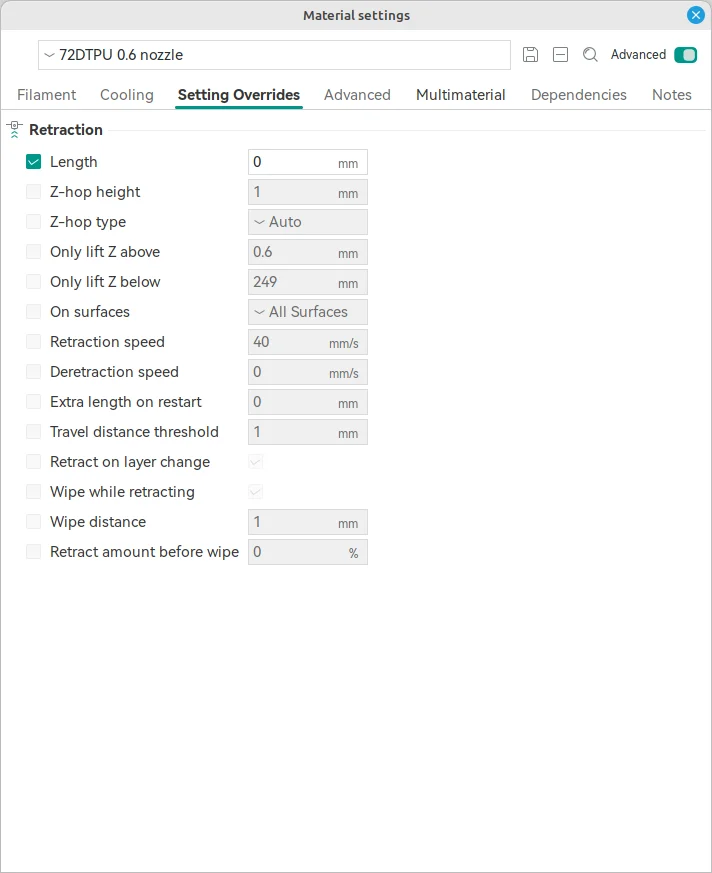
Task: Open the Multimaterial tab
Action: coord(460,95)
